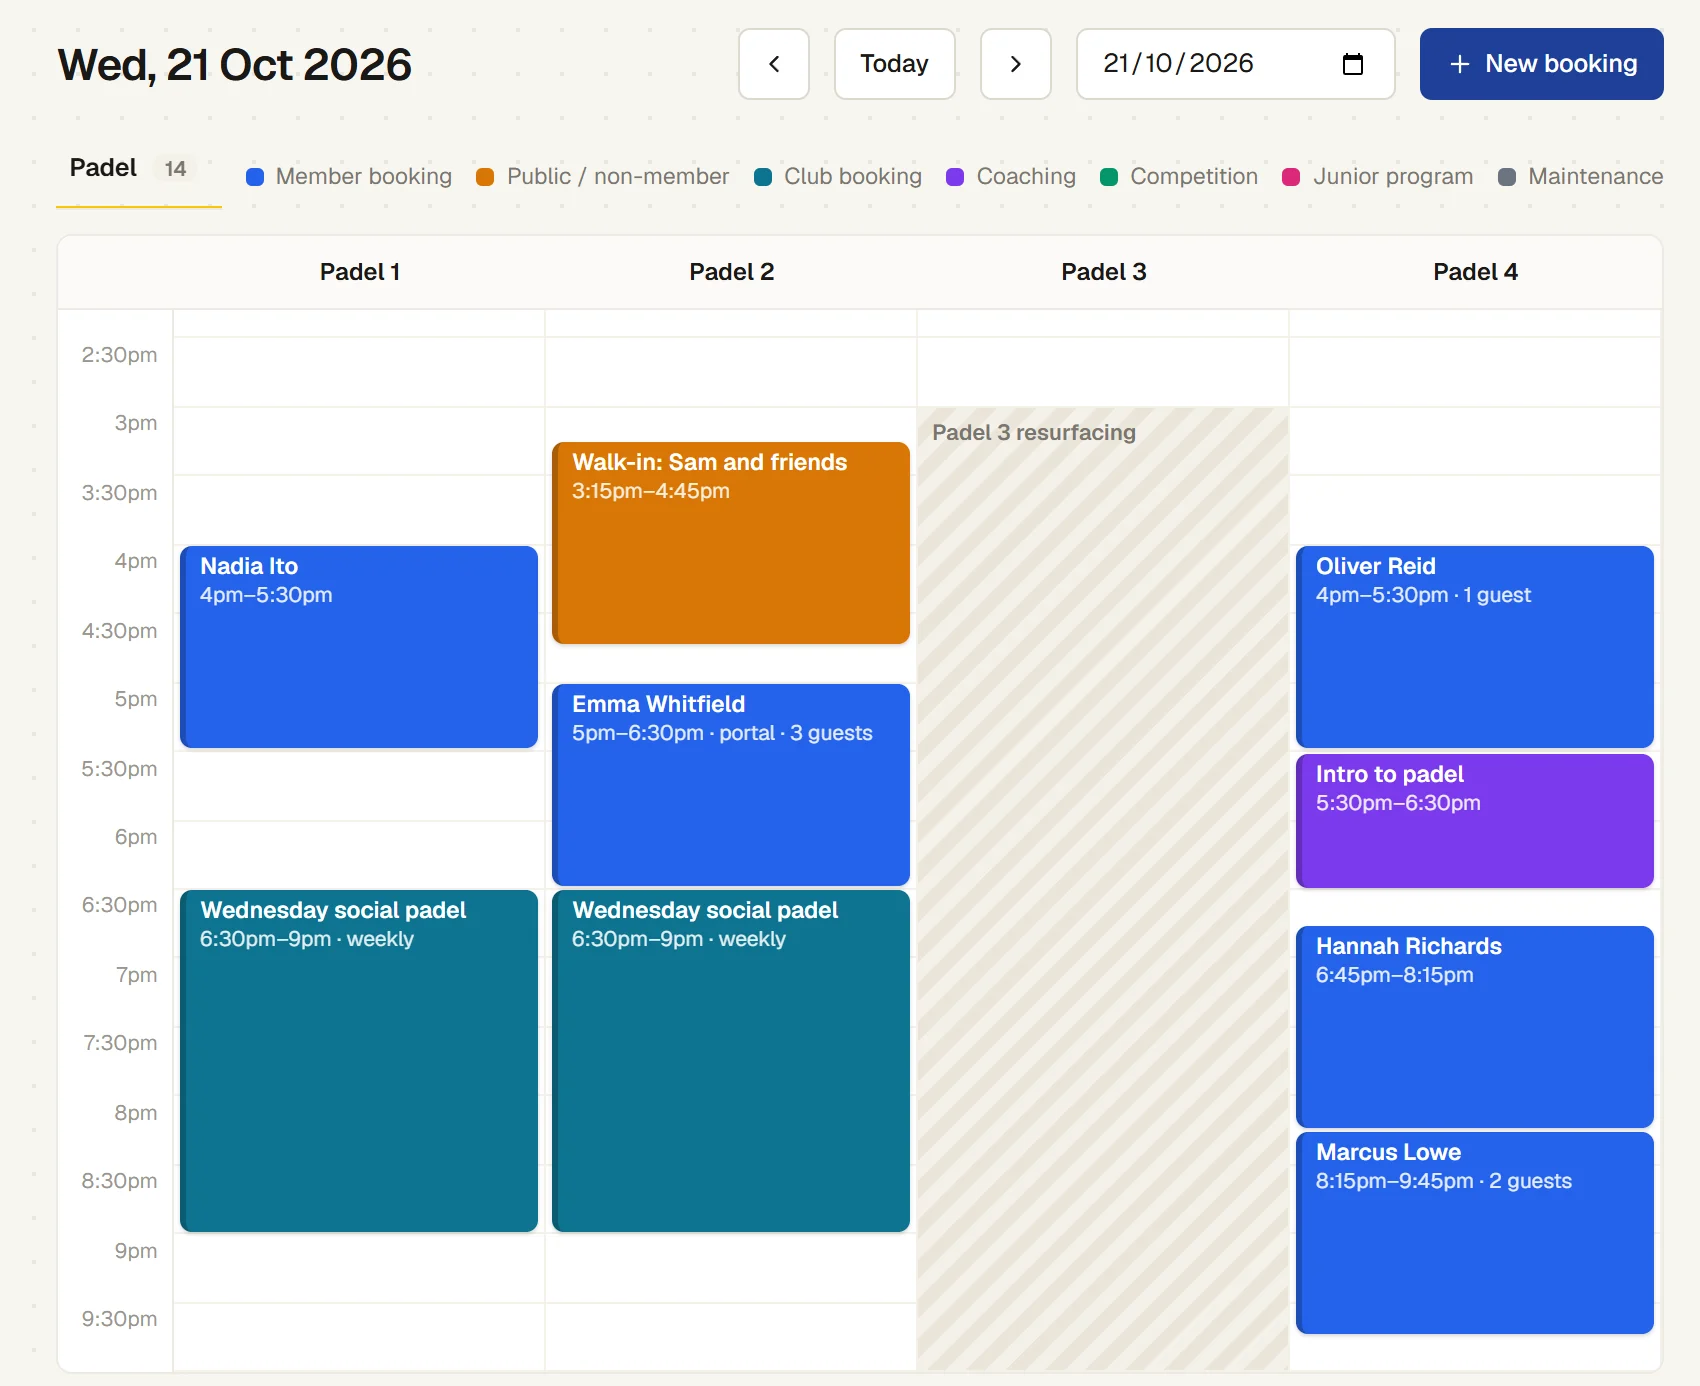The height and width of the screenshot is (1386, 1700).
Task: Click the 5:30pm time label
Action: [x=119, y=769]
